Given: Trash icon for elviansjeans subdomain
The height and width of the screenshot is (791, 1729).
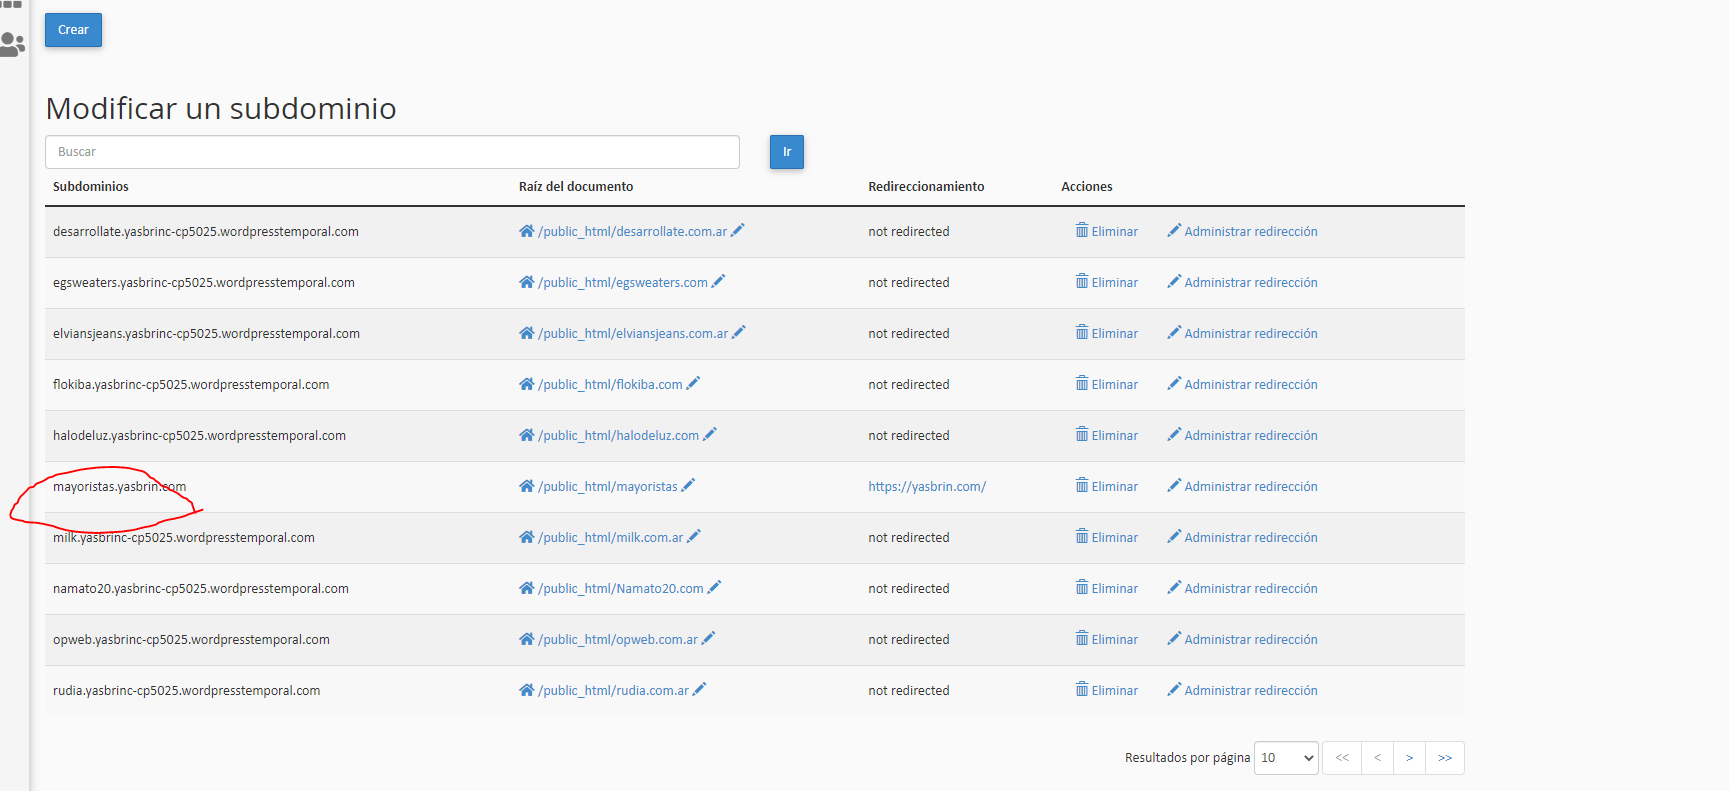Looking at the screenshot, I should (1082, 332).
